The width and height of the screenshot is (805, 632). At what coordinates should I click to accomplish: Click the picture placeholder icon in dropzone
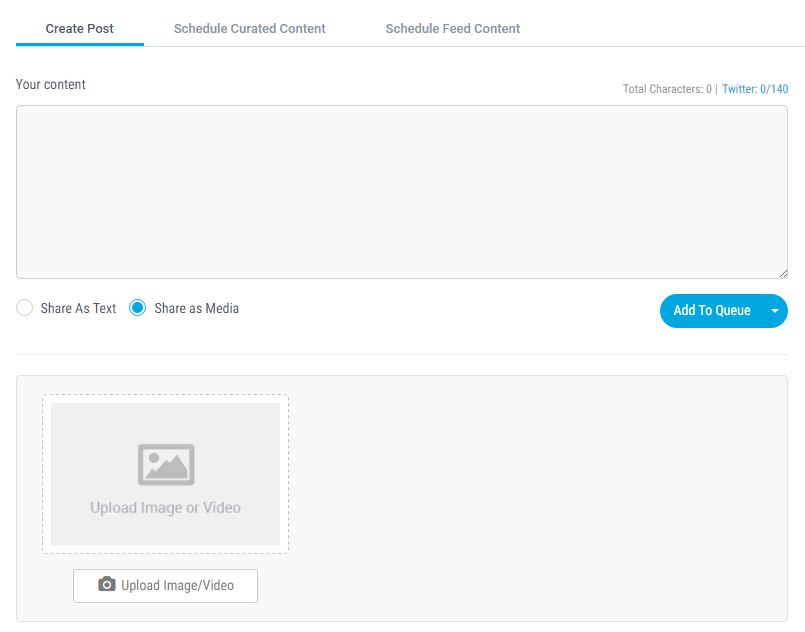tap(166, 465)
